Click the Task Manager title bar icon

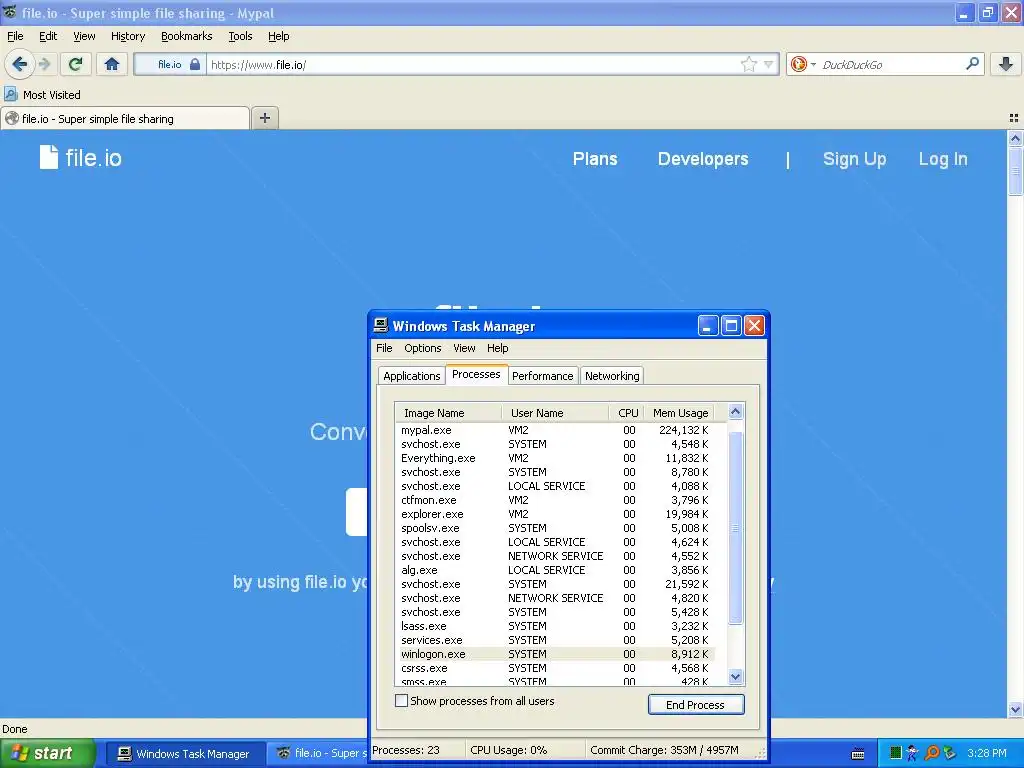[x=380, y=325]
